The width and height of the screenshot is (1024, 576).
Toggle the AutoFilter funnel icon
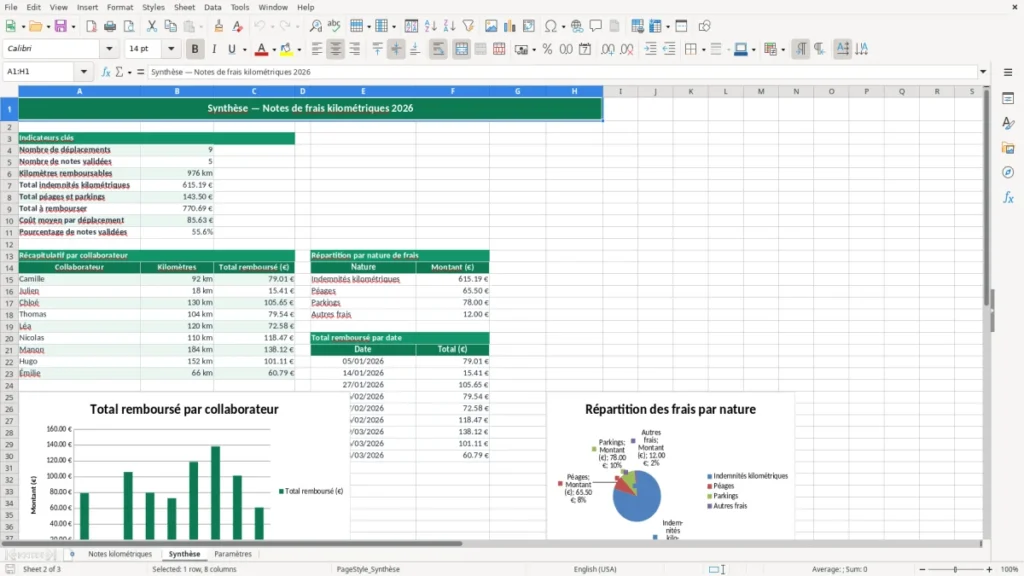click(x=468, y=26)
